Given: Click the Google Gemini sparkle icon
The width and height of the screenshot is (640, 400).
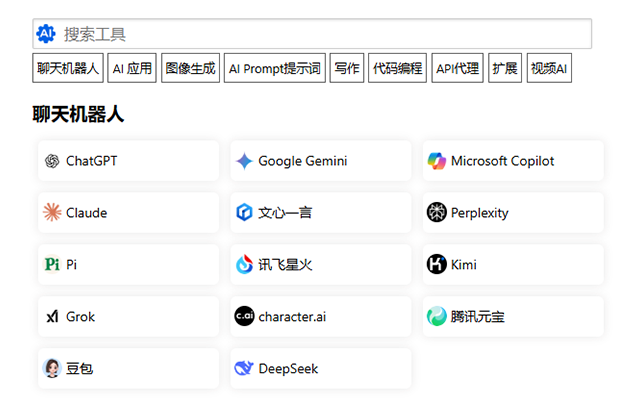Looking at the screenshot, I should click(244, 161).
